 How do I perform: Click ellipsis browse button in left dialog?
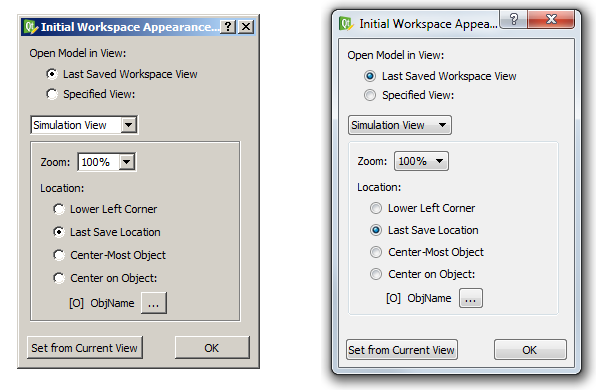click(x=153, y=303)
